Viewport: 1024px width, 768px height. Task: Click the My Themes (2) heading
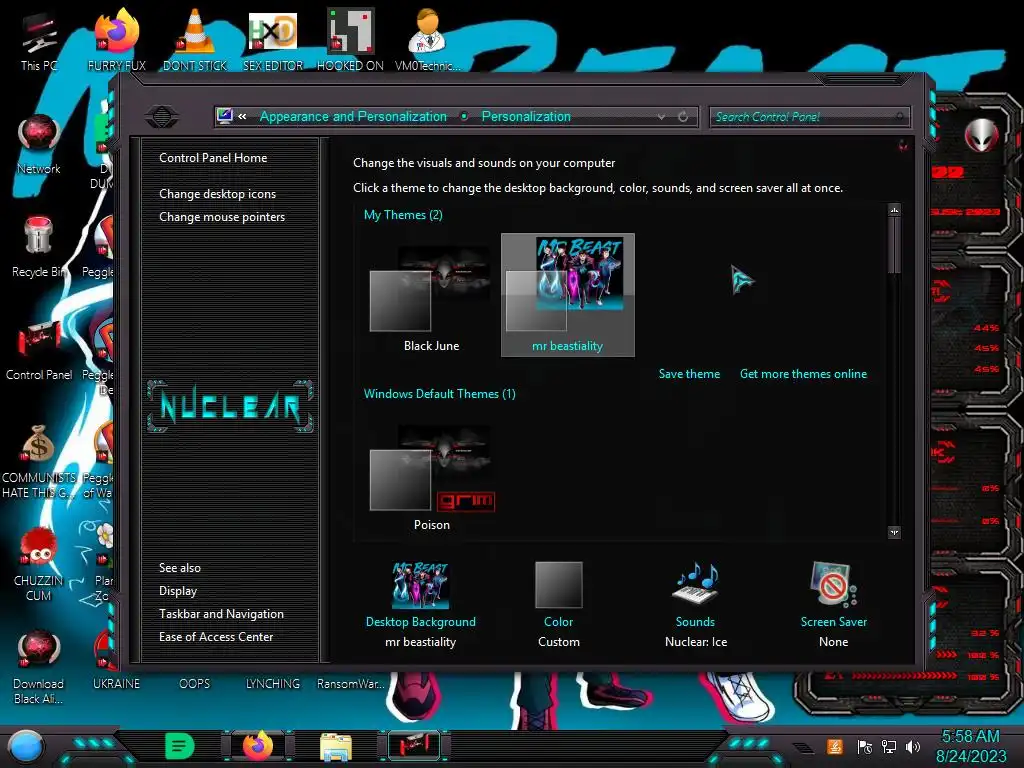(x=403, y=215)
